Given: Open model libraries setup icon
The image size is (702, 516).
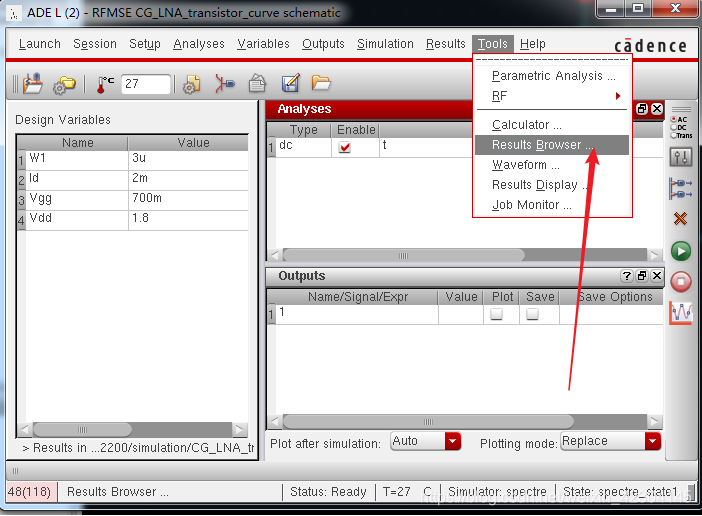Looking at the screenshot, I should 192,84.
